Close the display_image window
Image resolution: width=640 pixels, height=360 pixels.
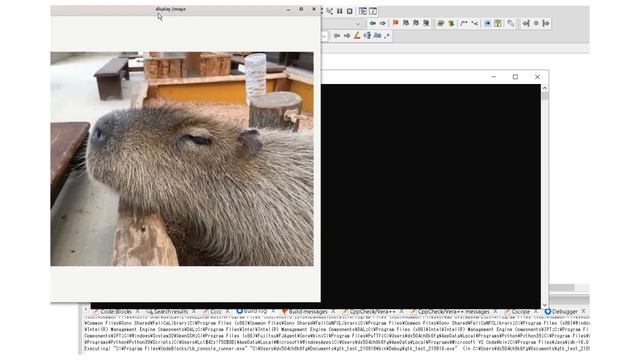click(x=314, y=9)
